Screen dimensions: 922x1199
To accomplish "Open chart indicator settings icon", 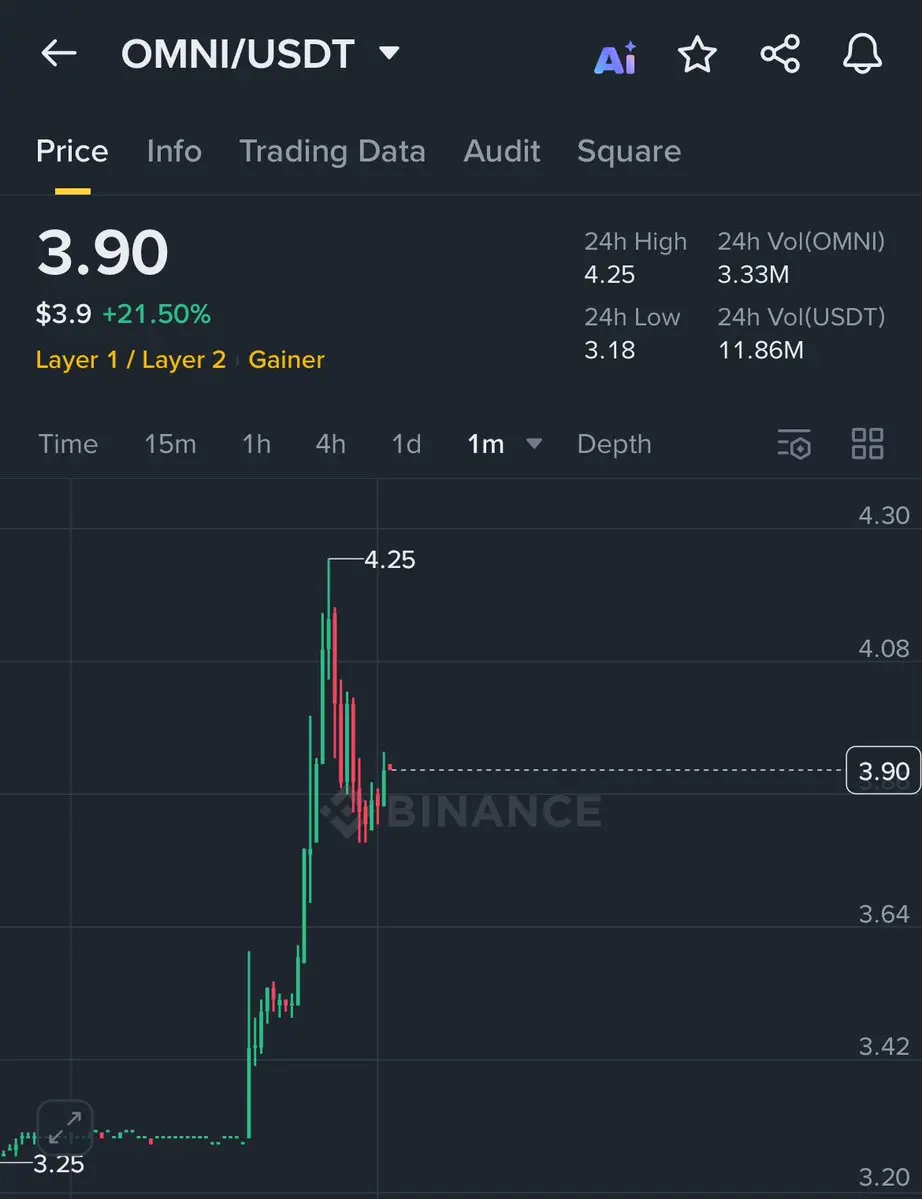I will tap(794, 444).
